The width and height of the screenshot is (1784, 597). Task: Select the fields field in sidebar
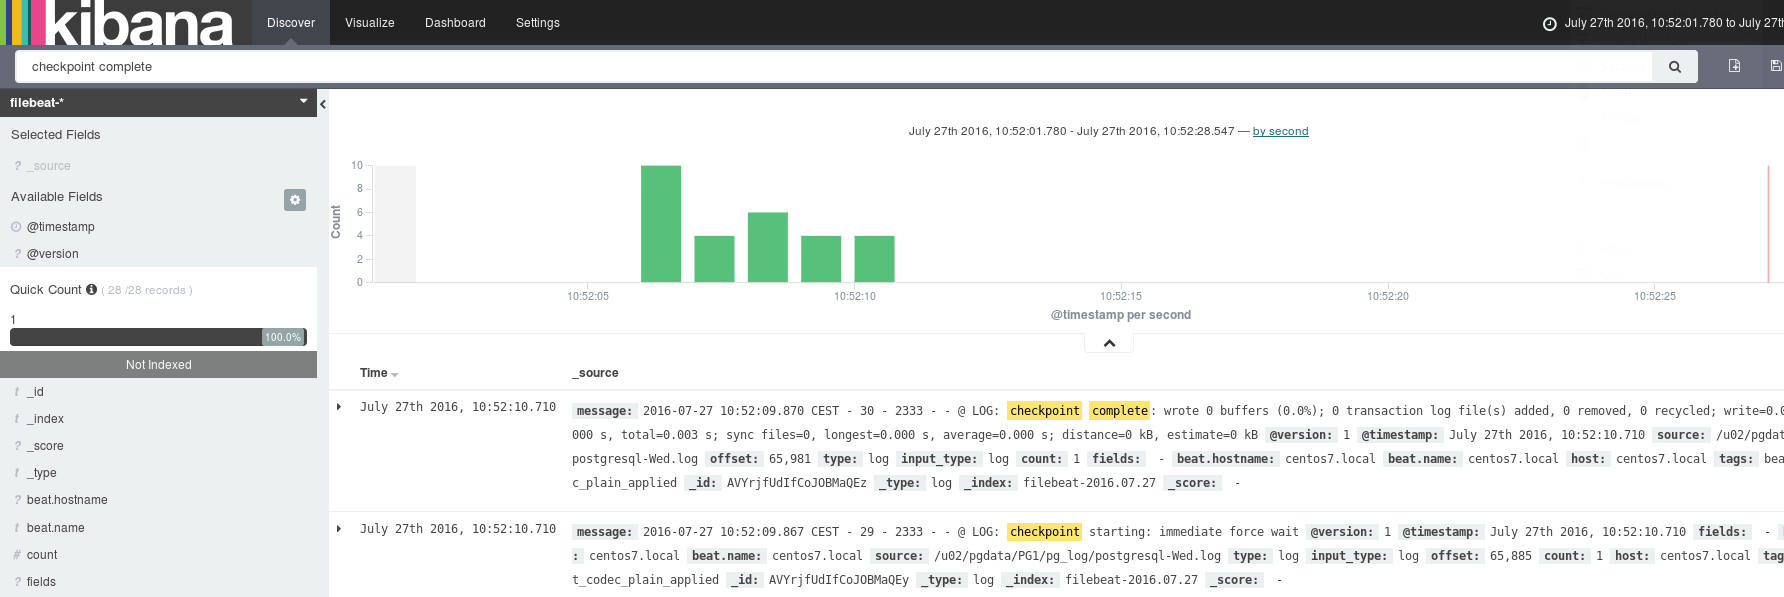pyautogui.click(x=41, y=582)
